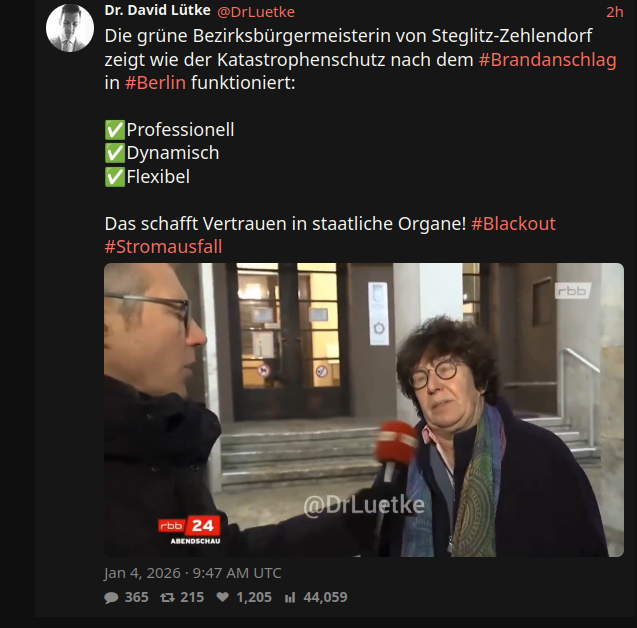Click the rbb watermark in video corner
637x628 pixels.
572,291
